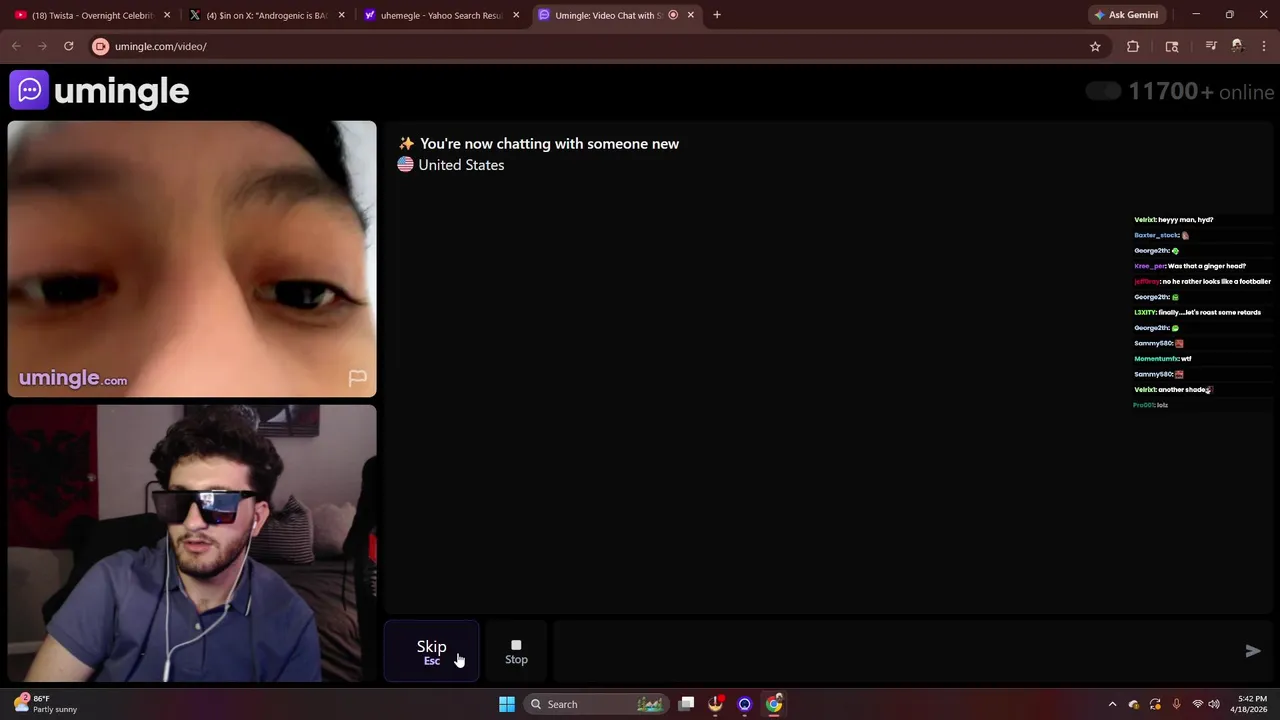Click the "11700+ online" counter
The width and height of the screenshot is (1280, 720).
(1201, 92)
